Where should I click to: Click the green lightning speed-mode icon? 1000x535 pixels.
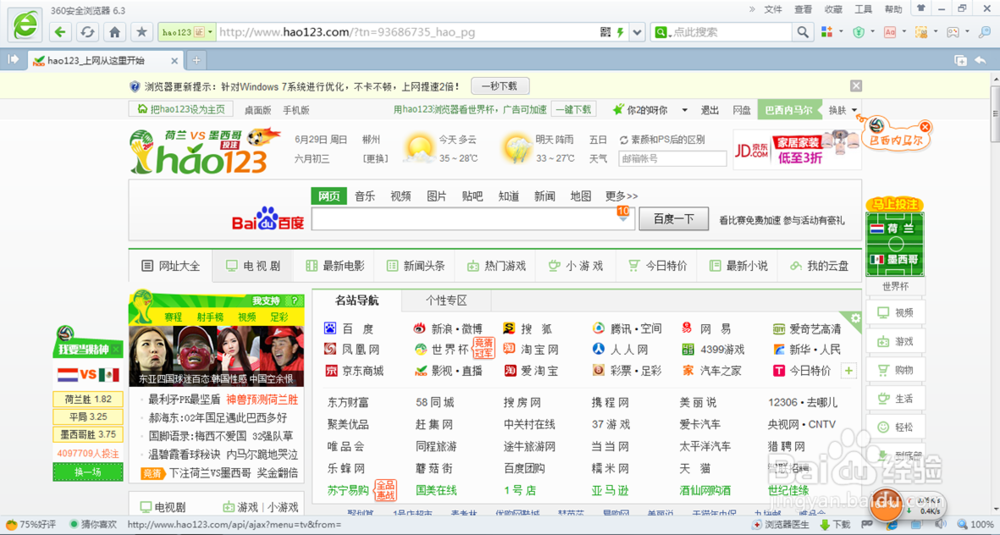click(620, 32)
